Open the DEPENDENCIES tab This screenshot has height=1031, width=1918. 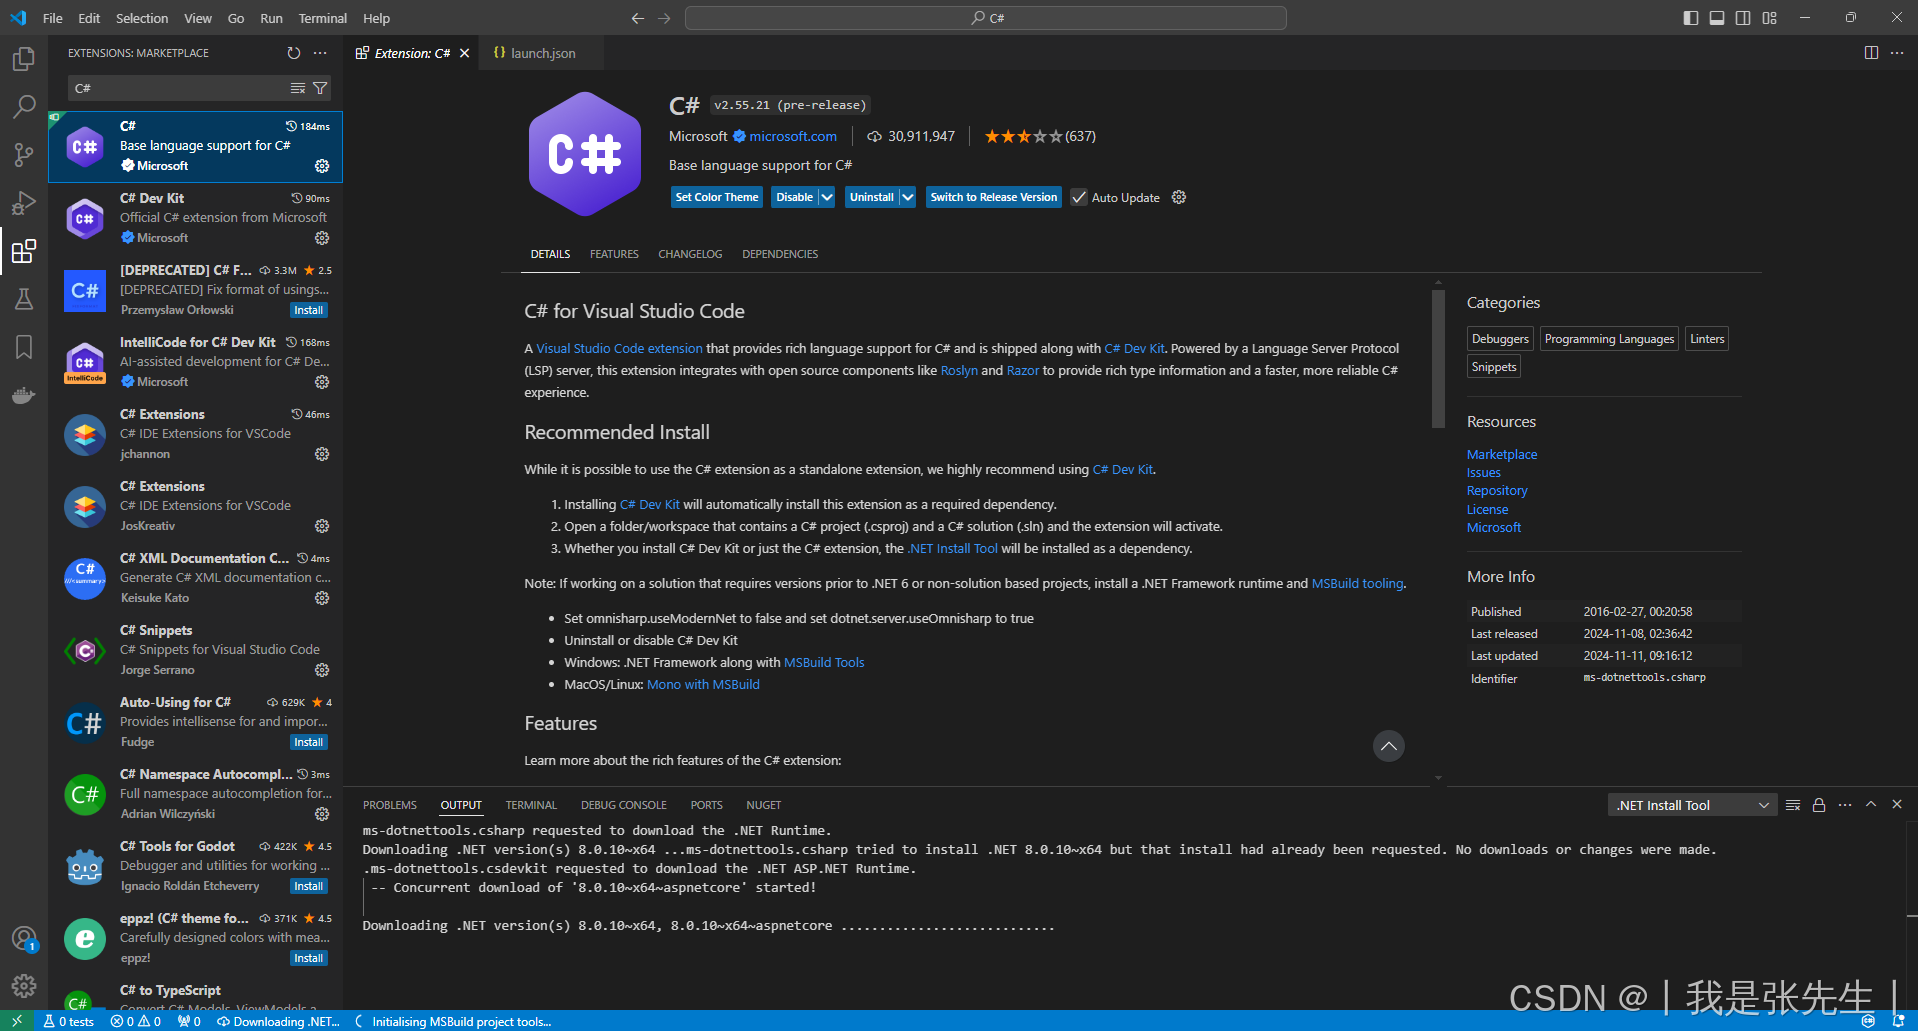780,254
